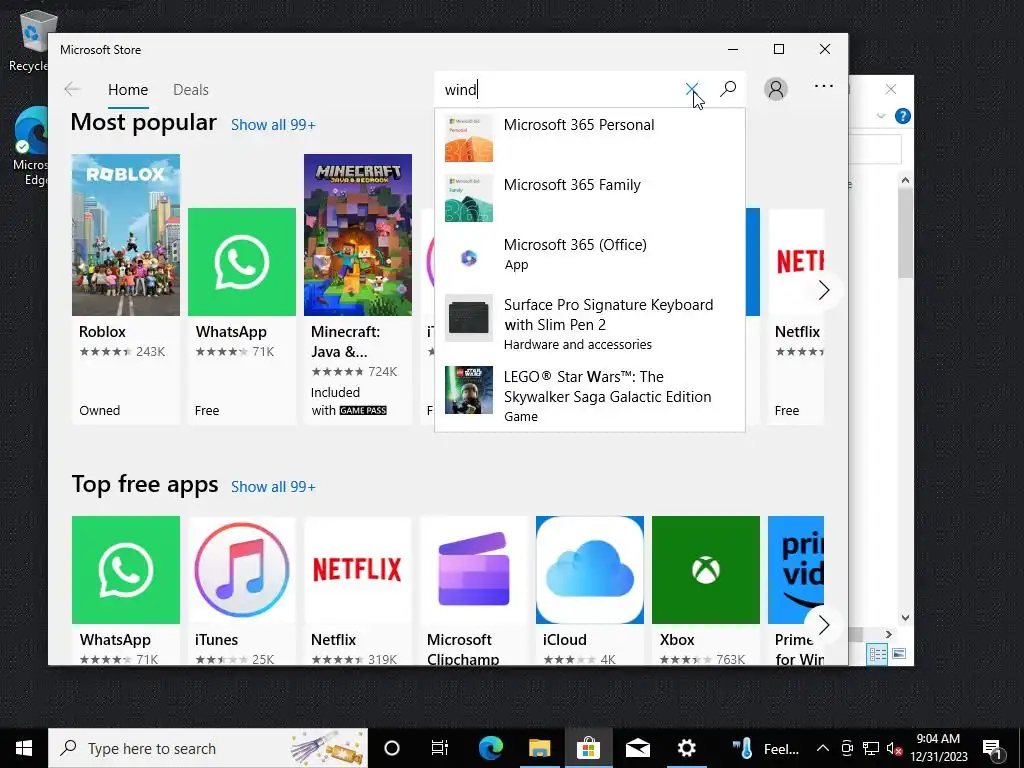Click background window scroll down arrow
Image resolution: width=1024 pixels, height=768 pixels.
point(905,617)
